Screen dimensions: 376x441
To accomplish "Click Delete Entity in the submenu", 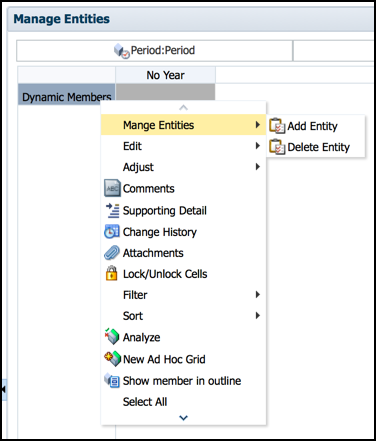I will (x=315, y=147).
